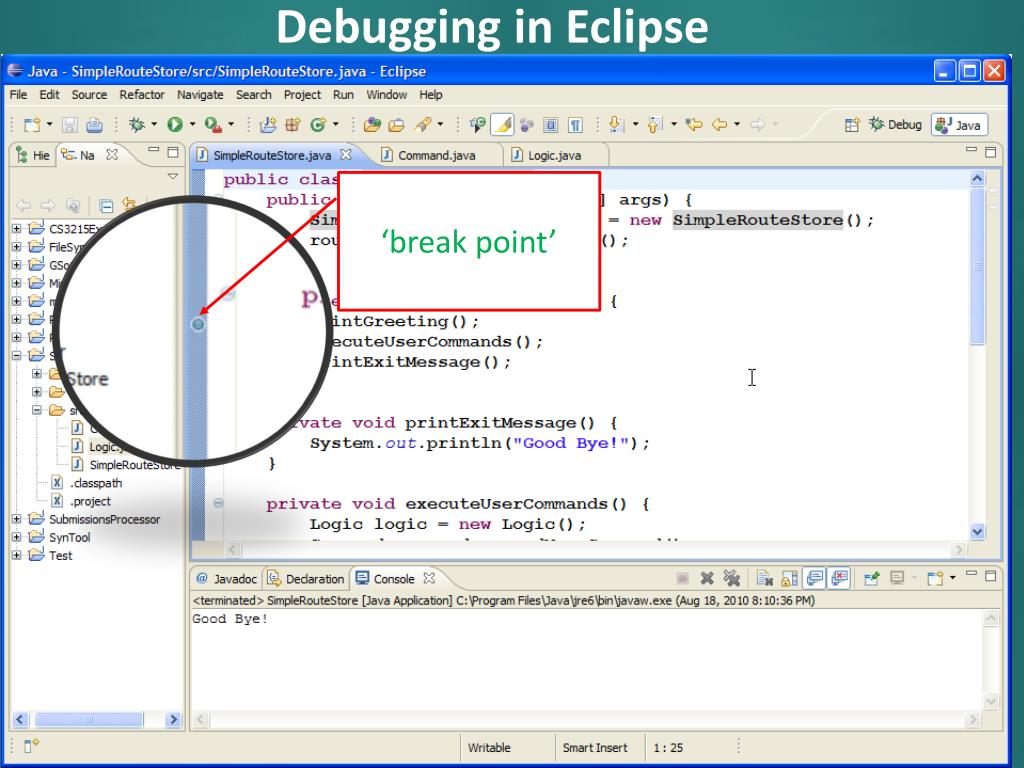Click Collapse All in the Navigator panel

[x=106, y=206]
